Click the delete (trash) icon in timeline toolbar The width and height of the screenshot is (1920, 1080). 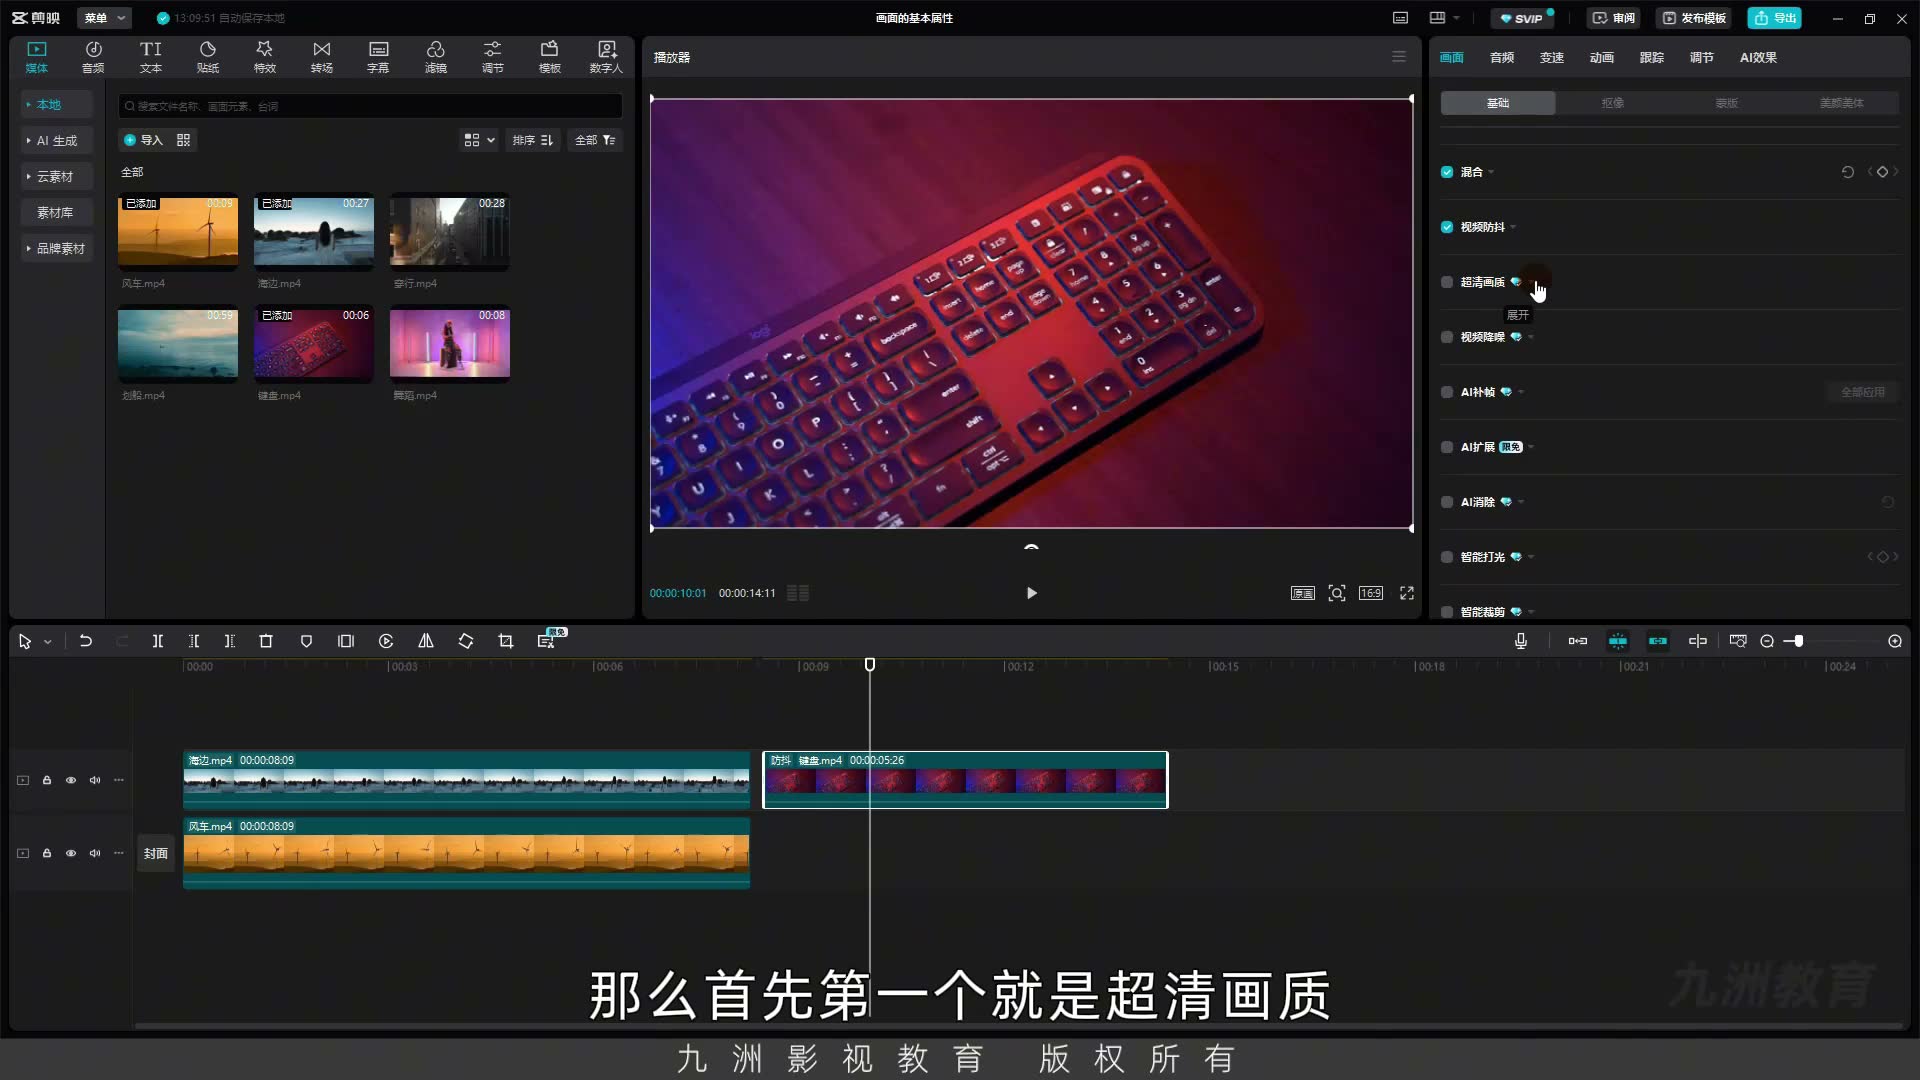tap(266, 641)
